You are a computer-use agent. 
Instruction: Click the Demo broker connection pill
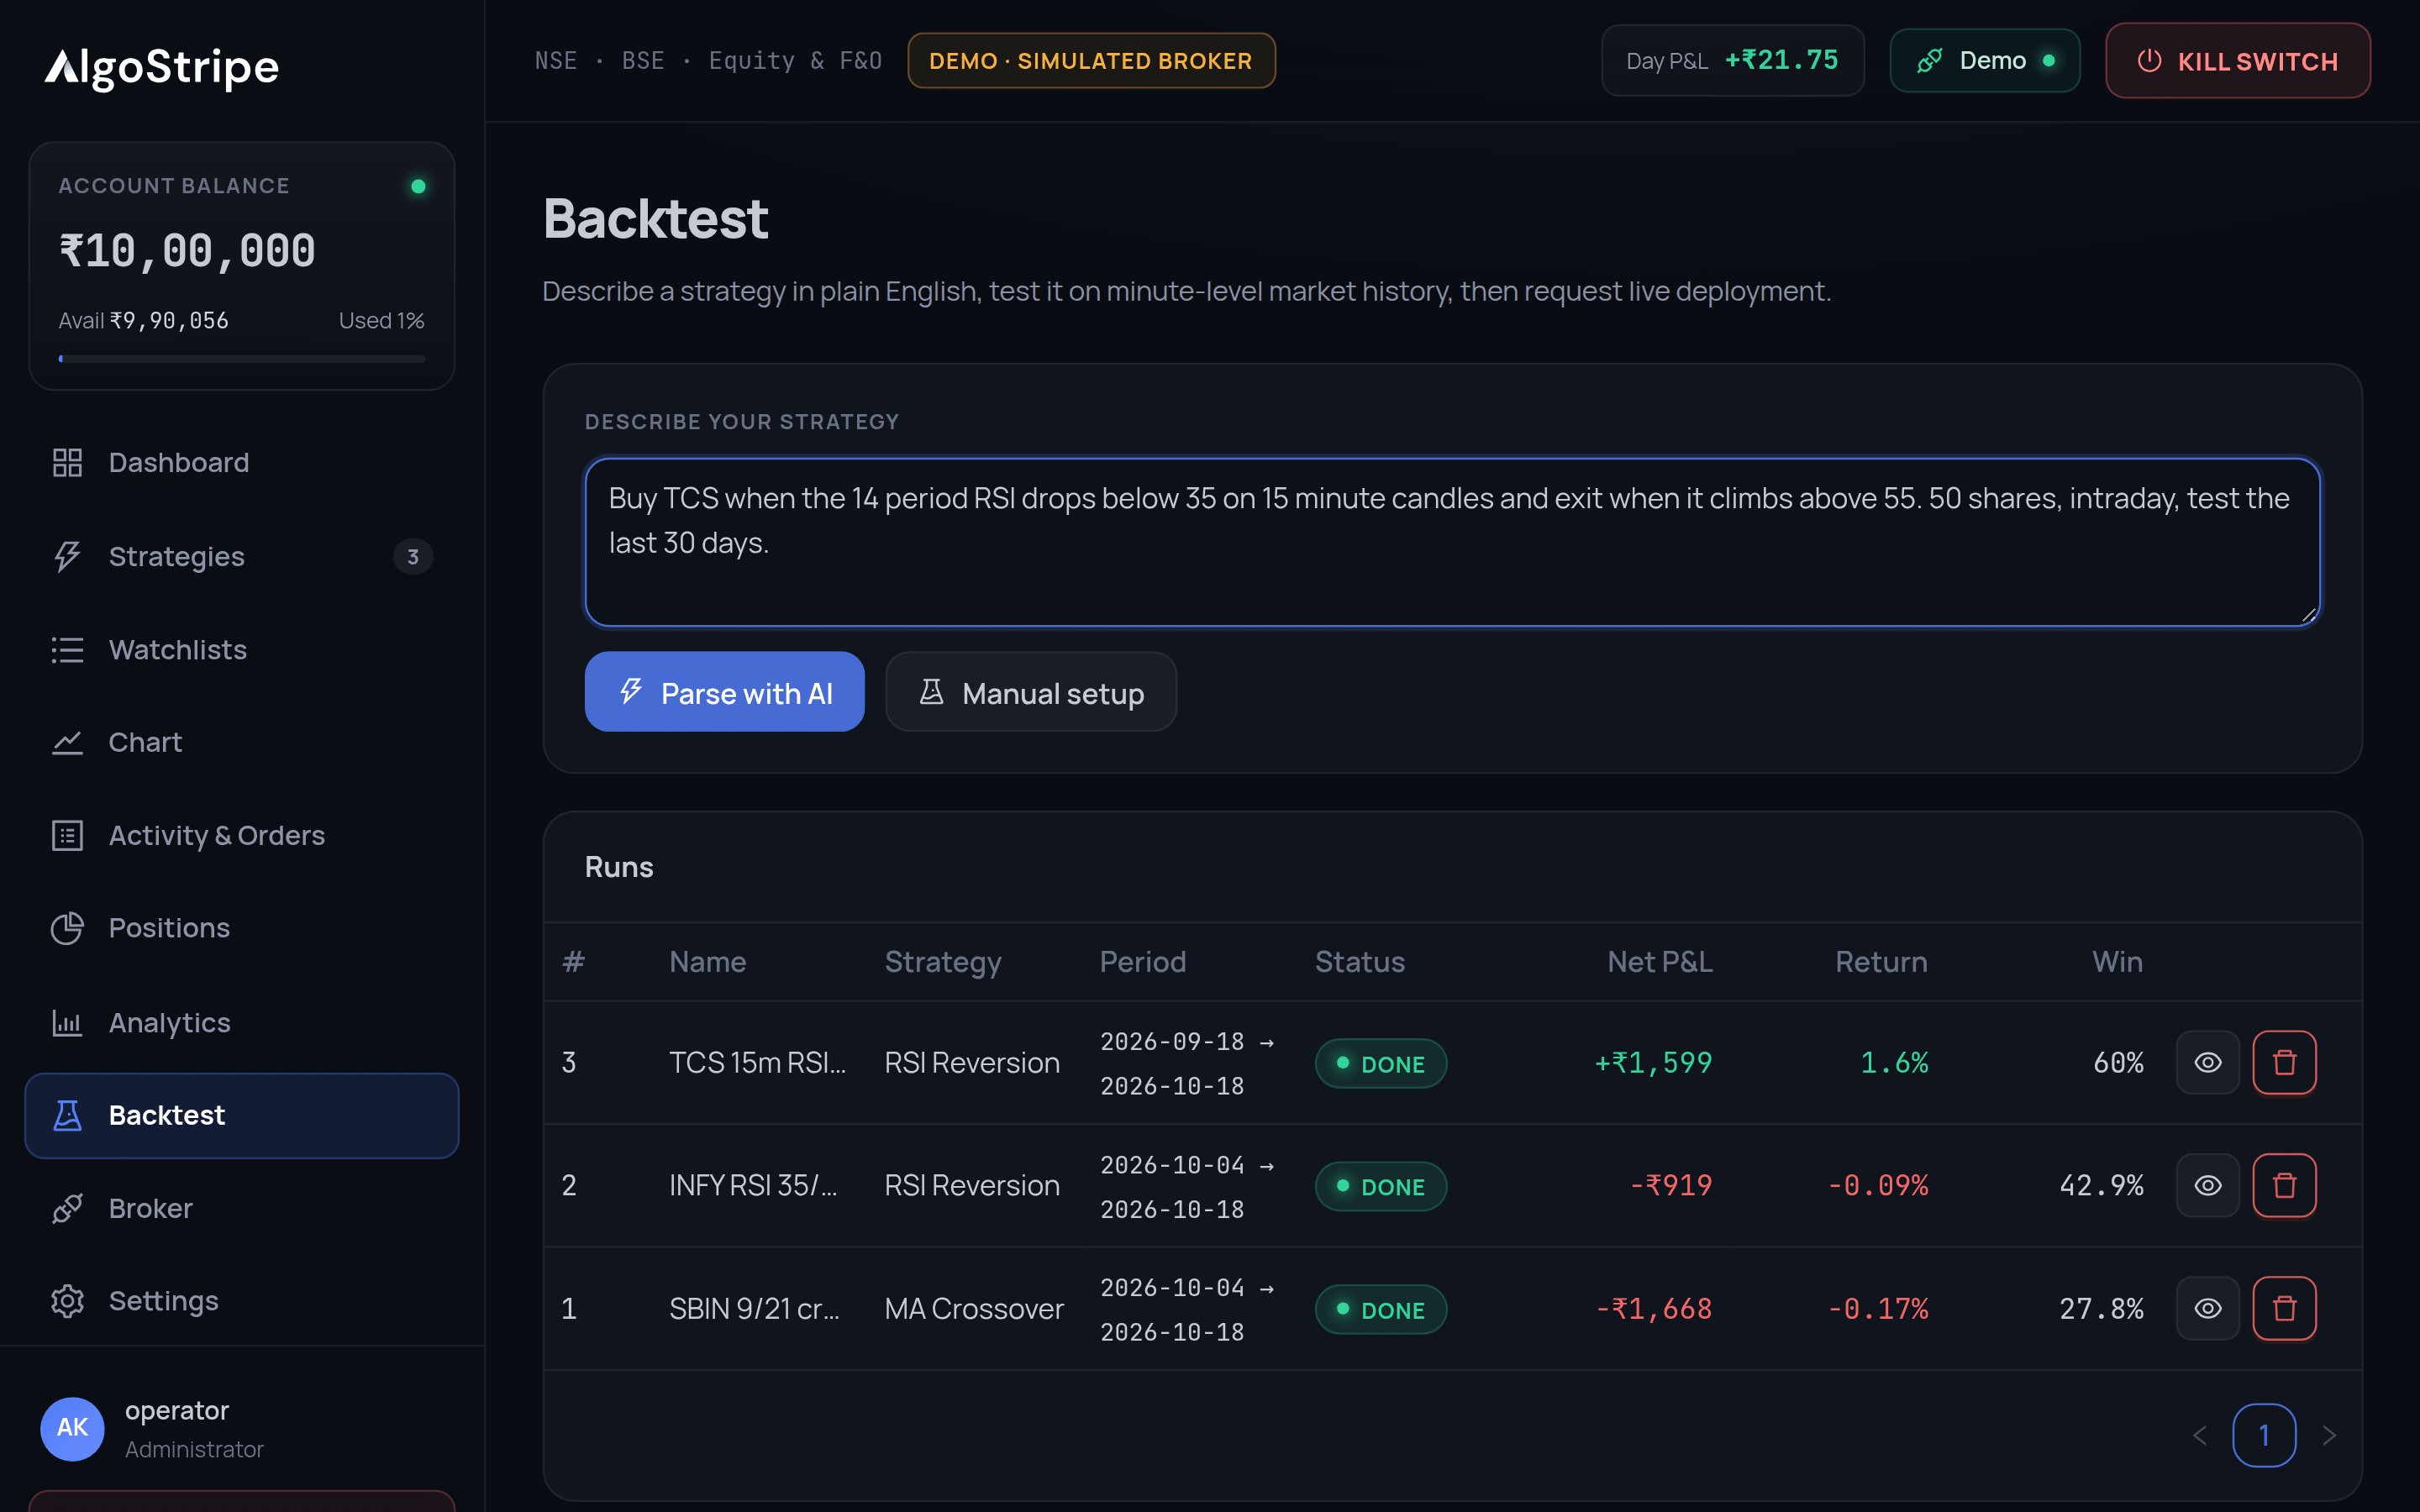pyautogui.click(x=1984, y=61)
